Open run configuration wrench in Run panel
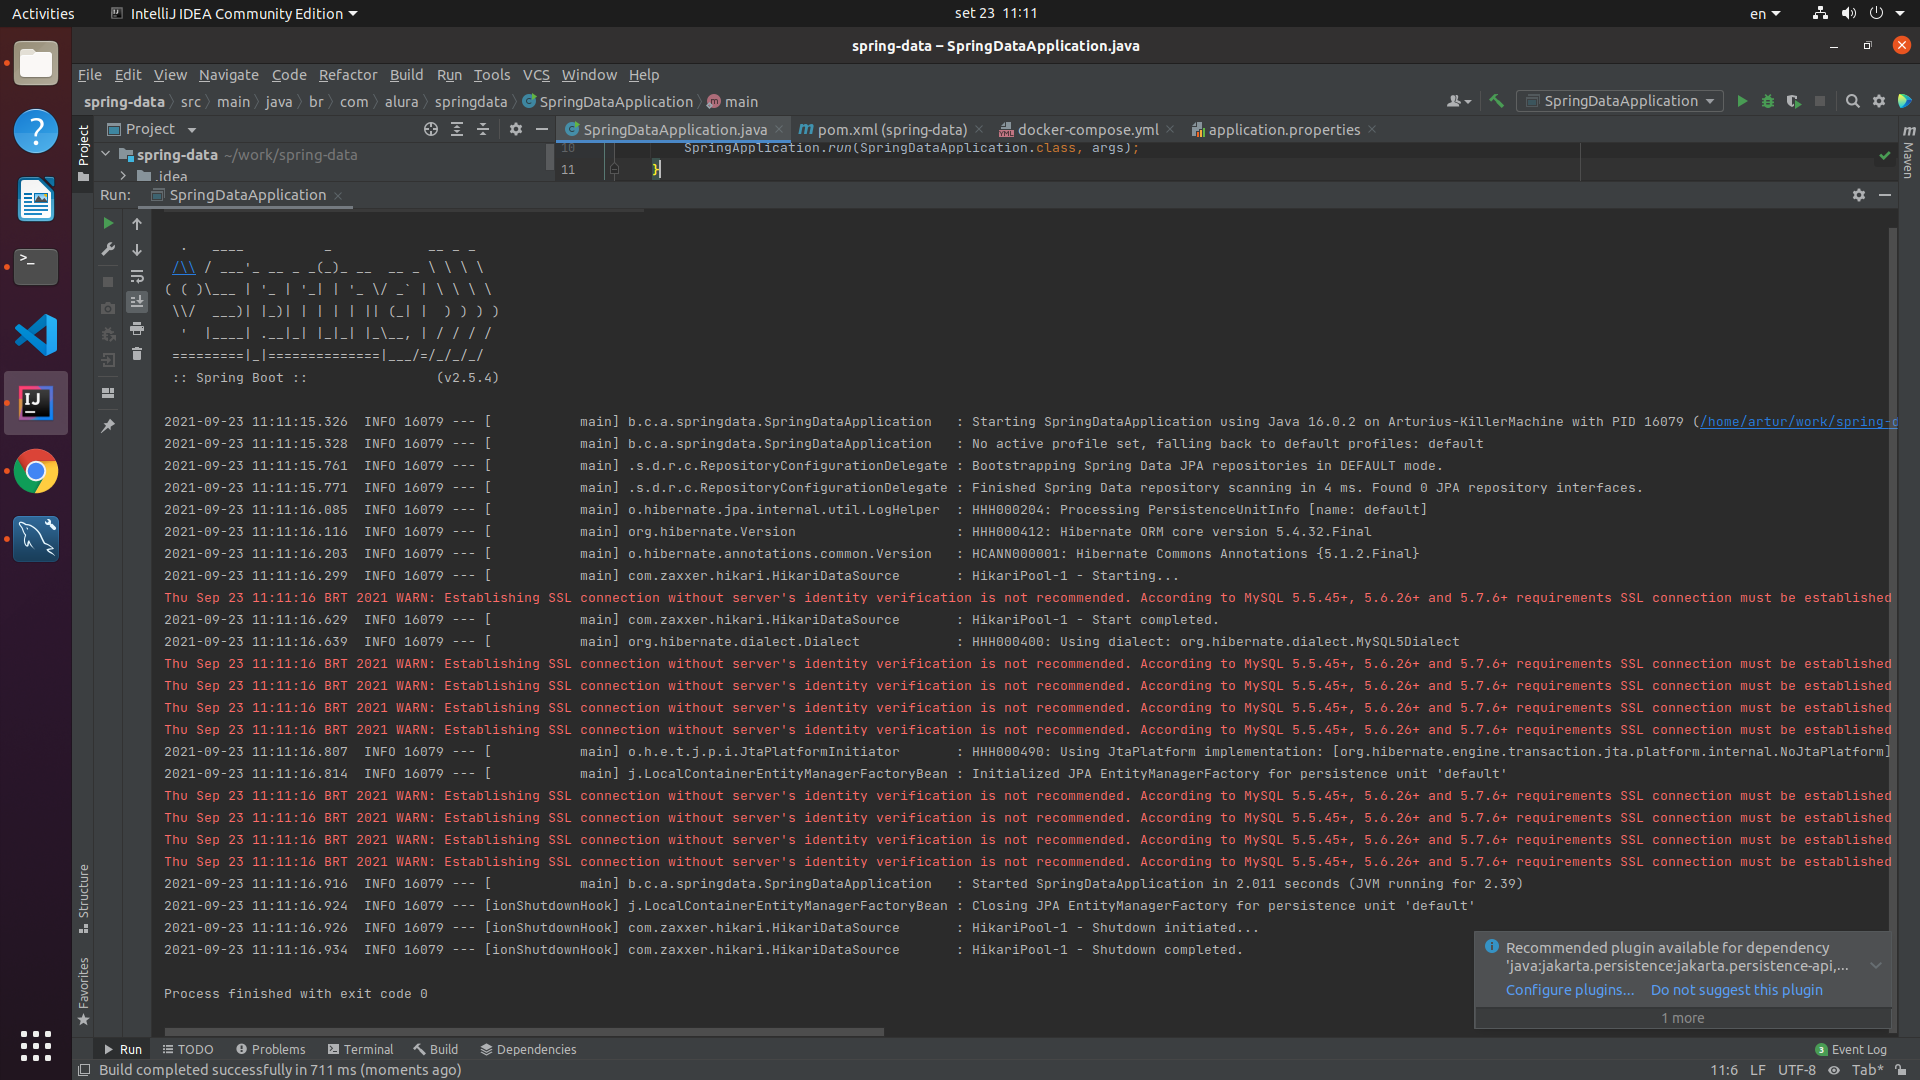This screenshot has height=1080, width=1920. (108, 249)
